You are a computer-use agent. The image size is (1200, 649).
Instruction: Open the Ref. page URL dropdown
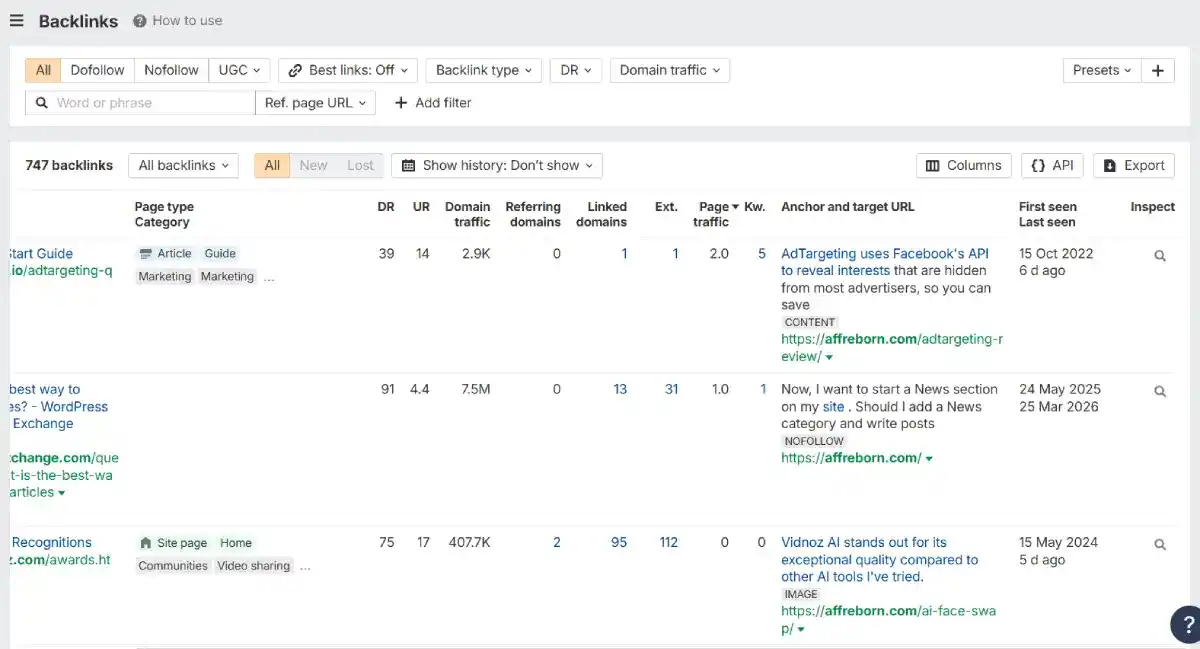coord(316,102)
